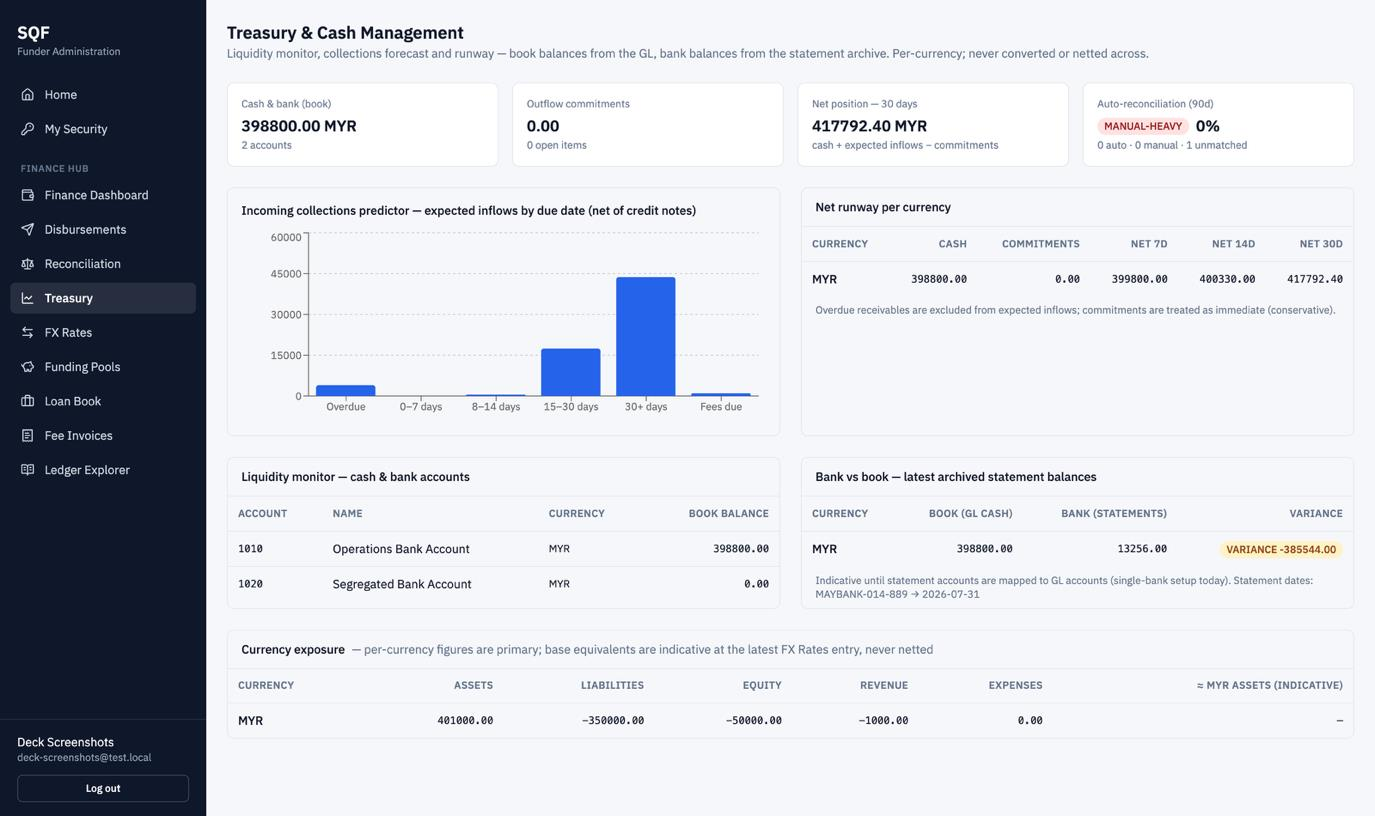The height and width of the screenshot is (816, 1375).
Task: Go to Finance Dashboard
Action: [x=103, y=195]
